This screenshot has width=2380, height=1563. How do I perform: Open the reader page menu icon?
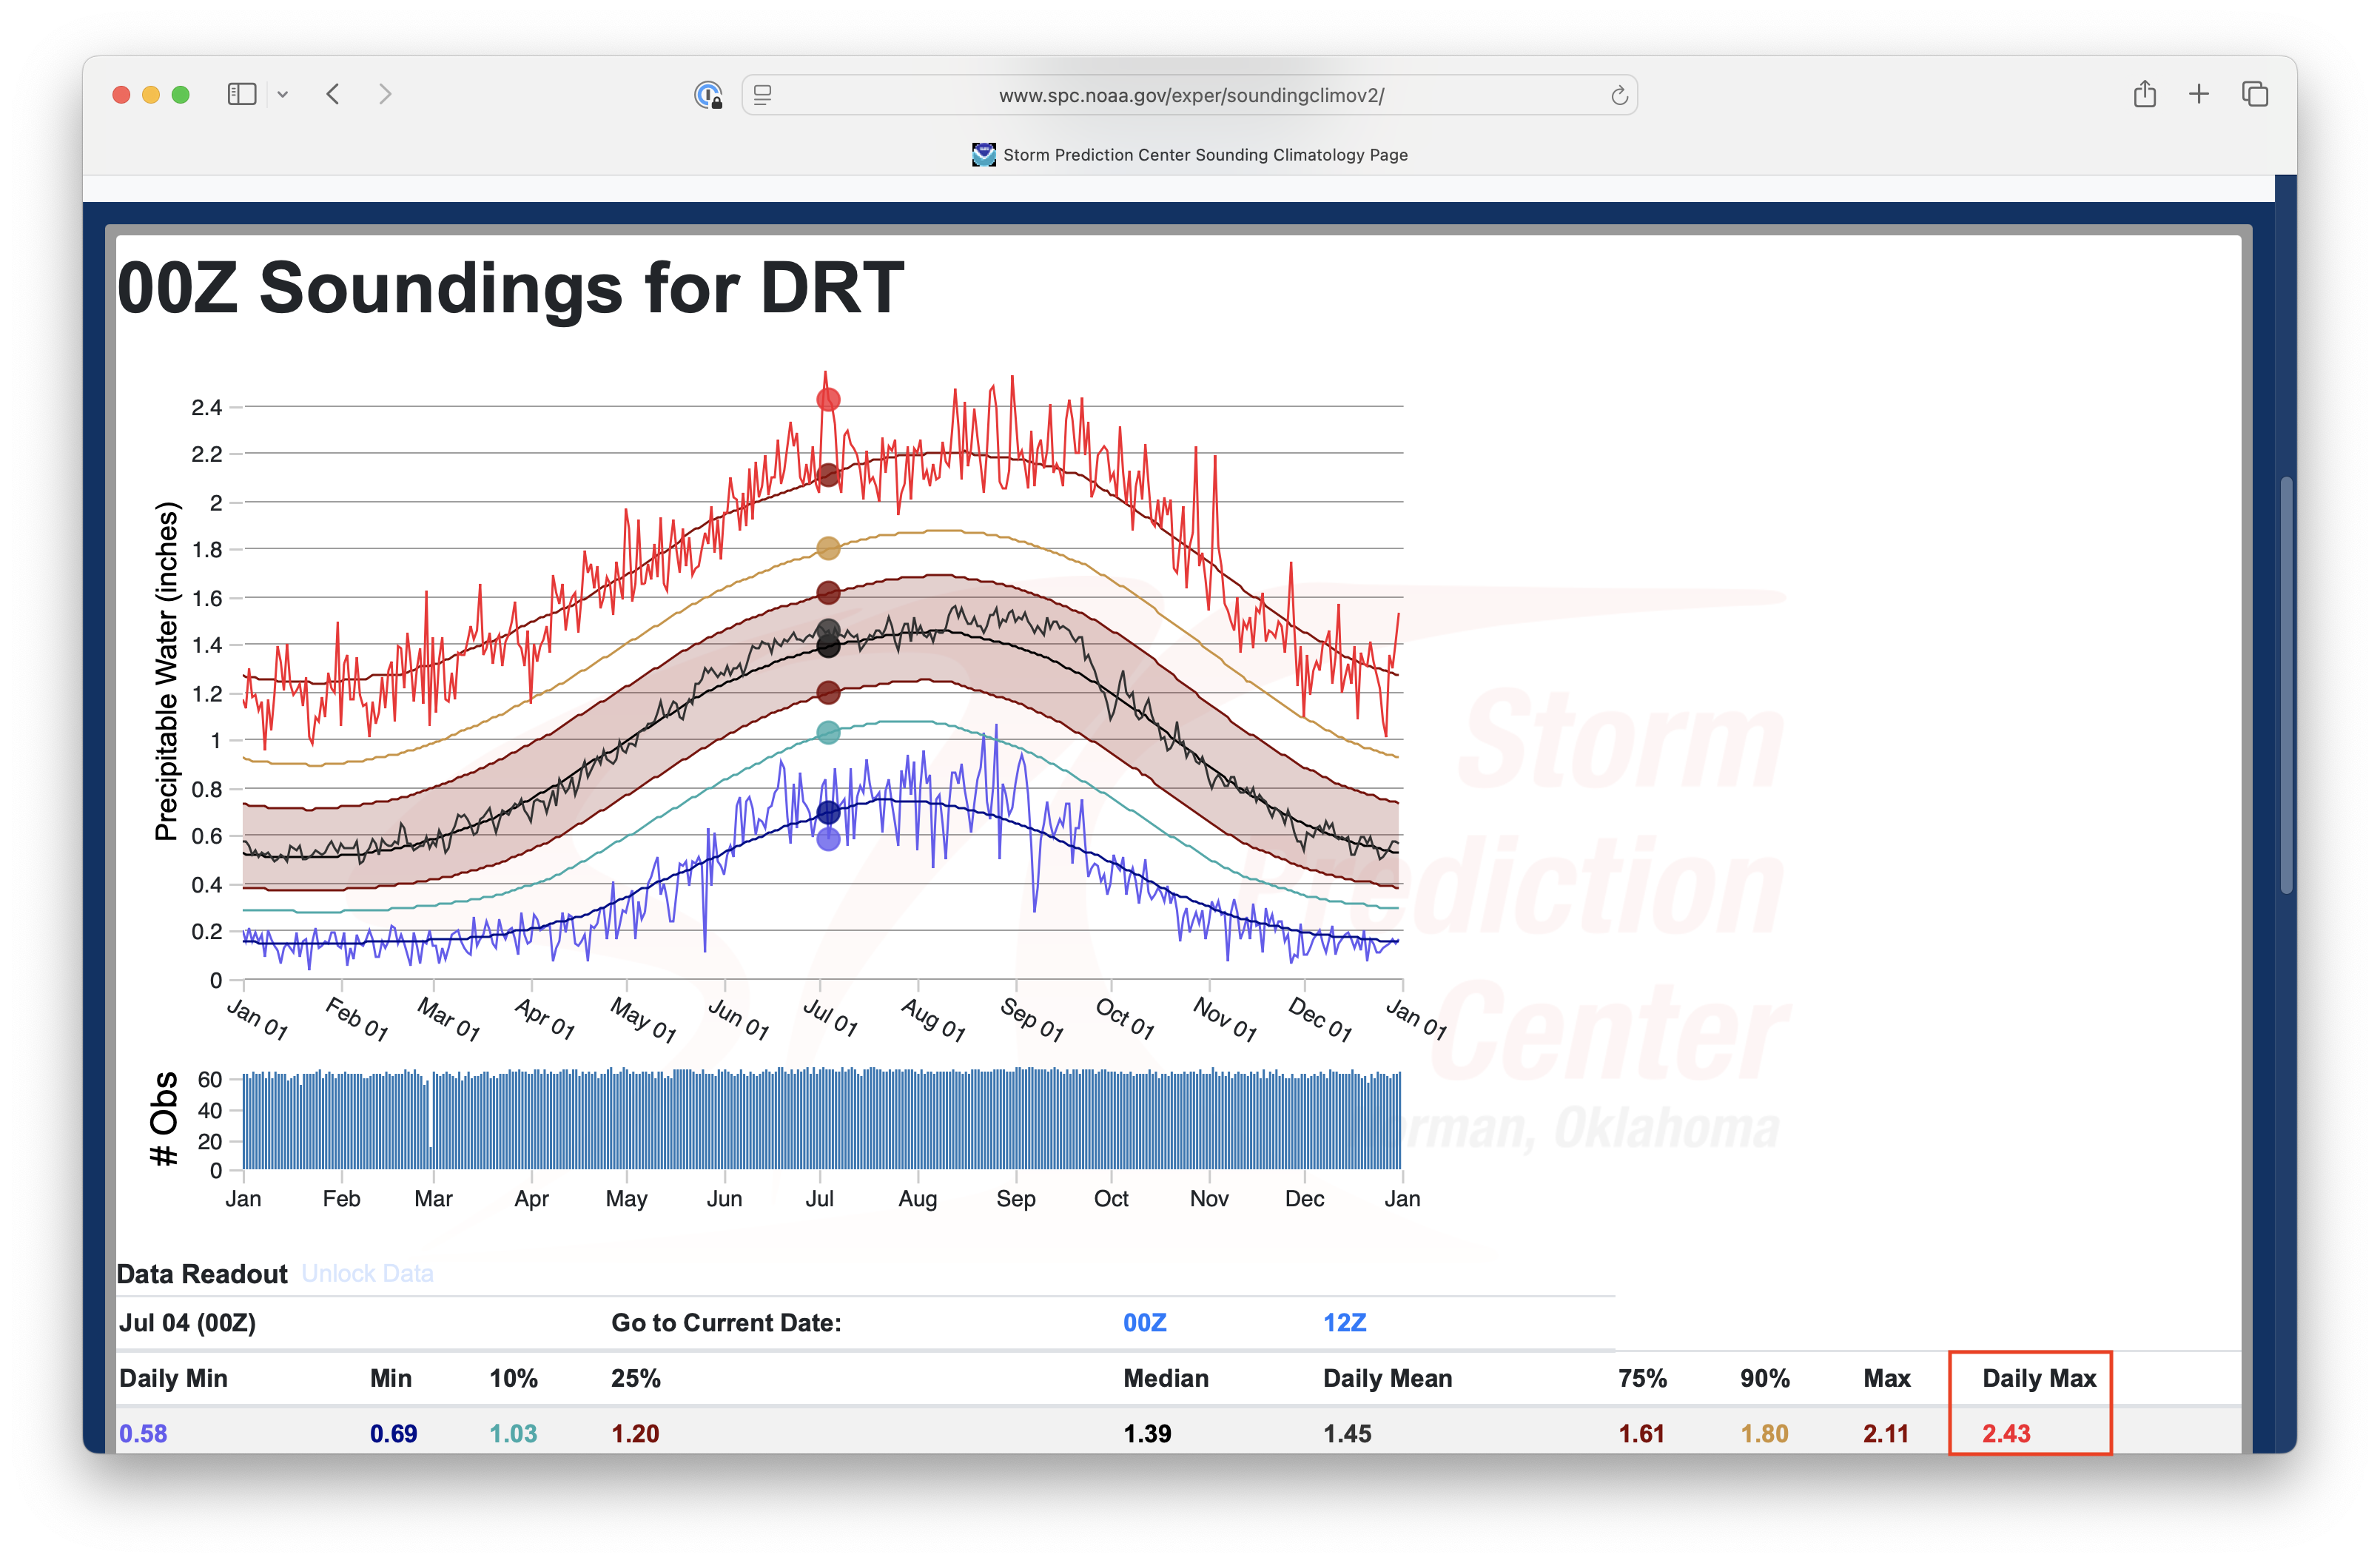[763, 95]
